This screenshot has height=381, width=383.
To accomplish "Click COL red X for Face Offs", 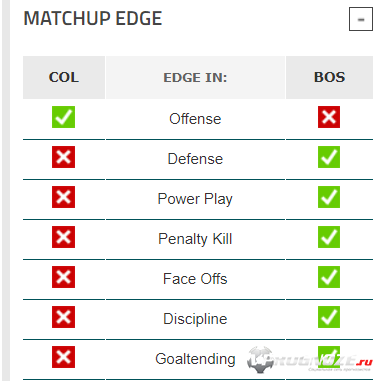I will [63, 277].
